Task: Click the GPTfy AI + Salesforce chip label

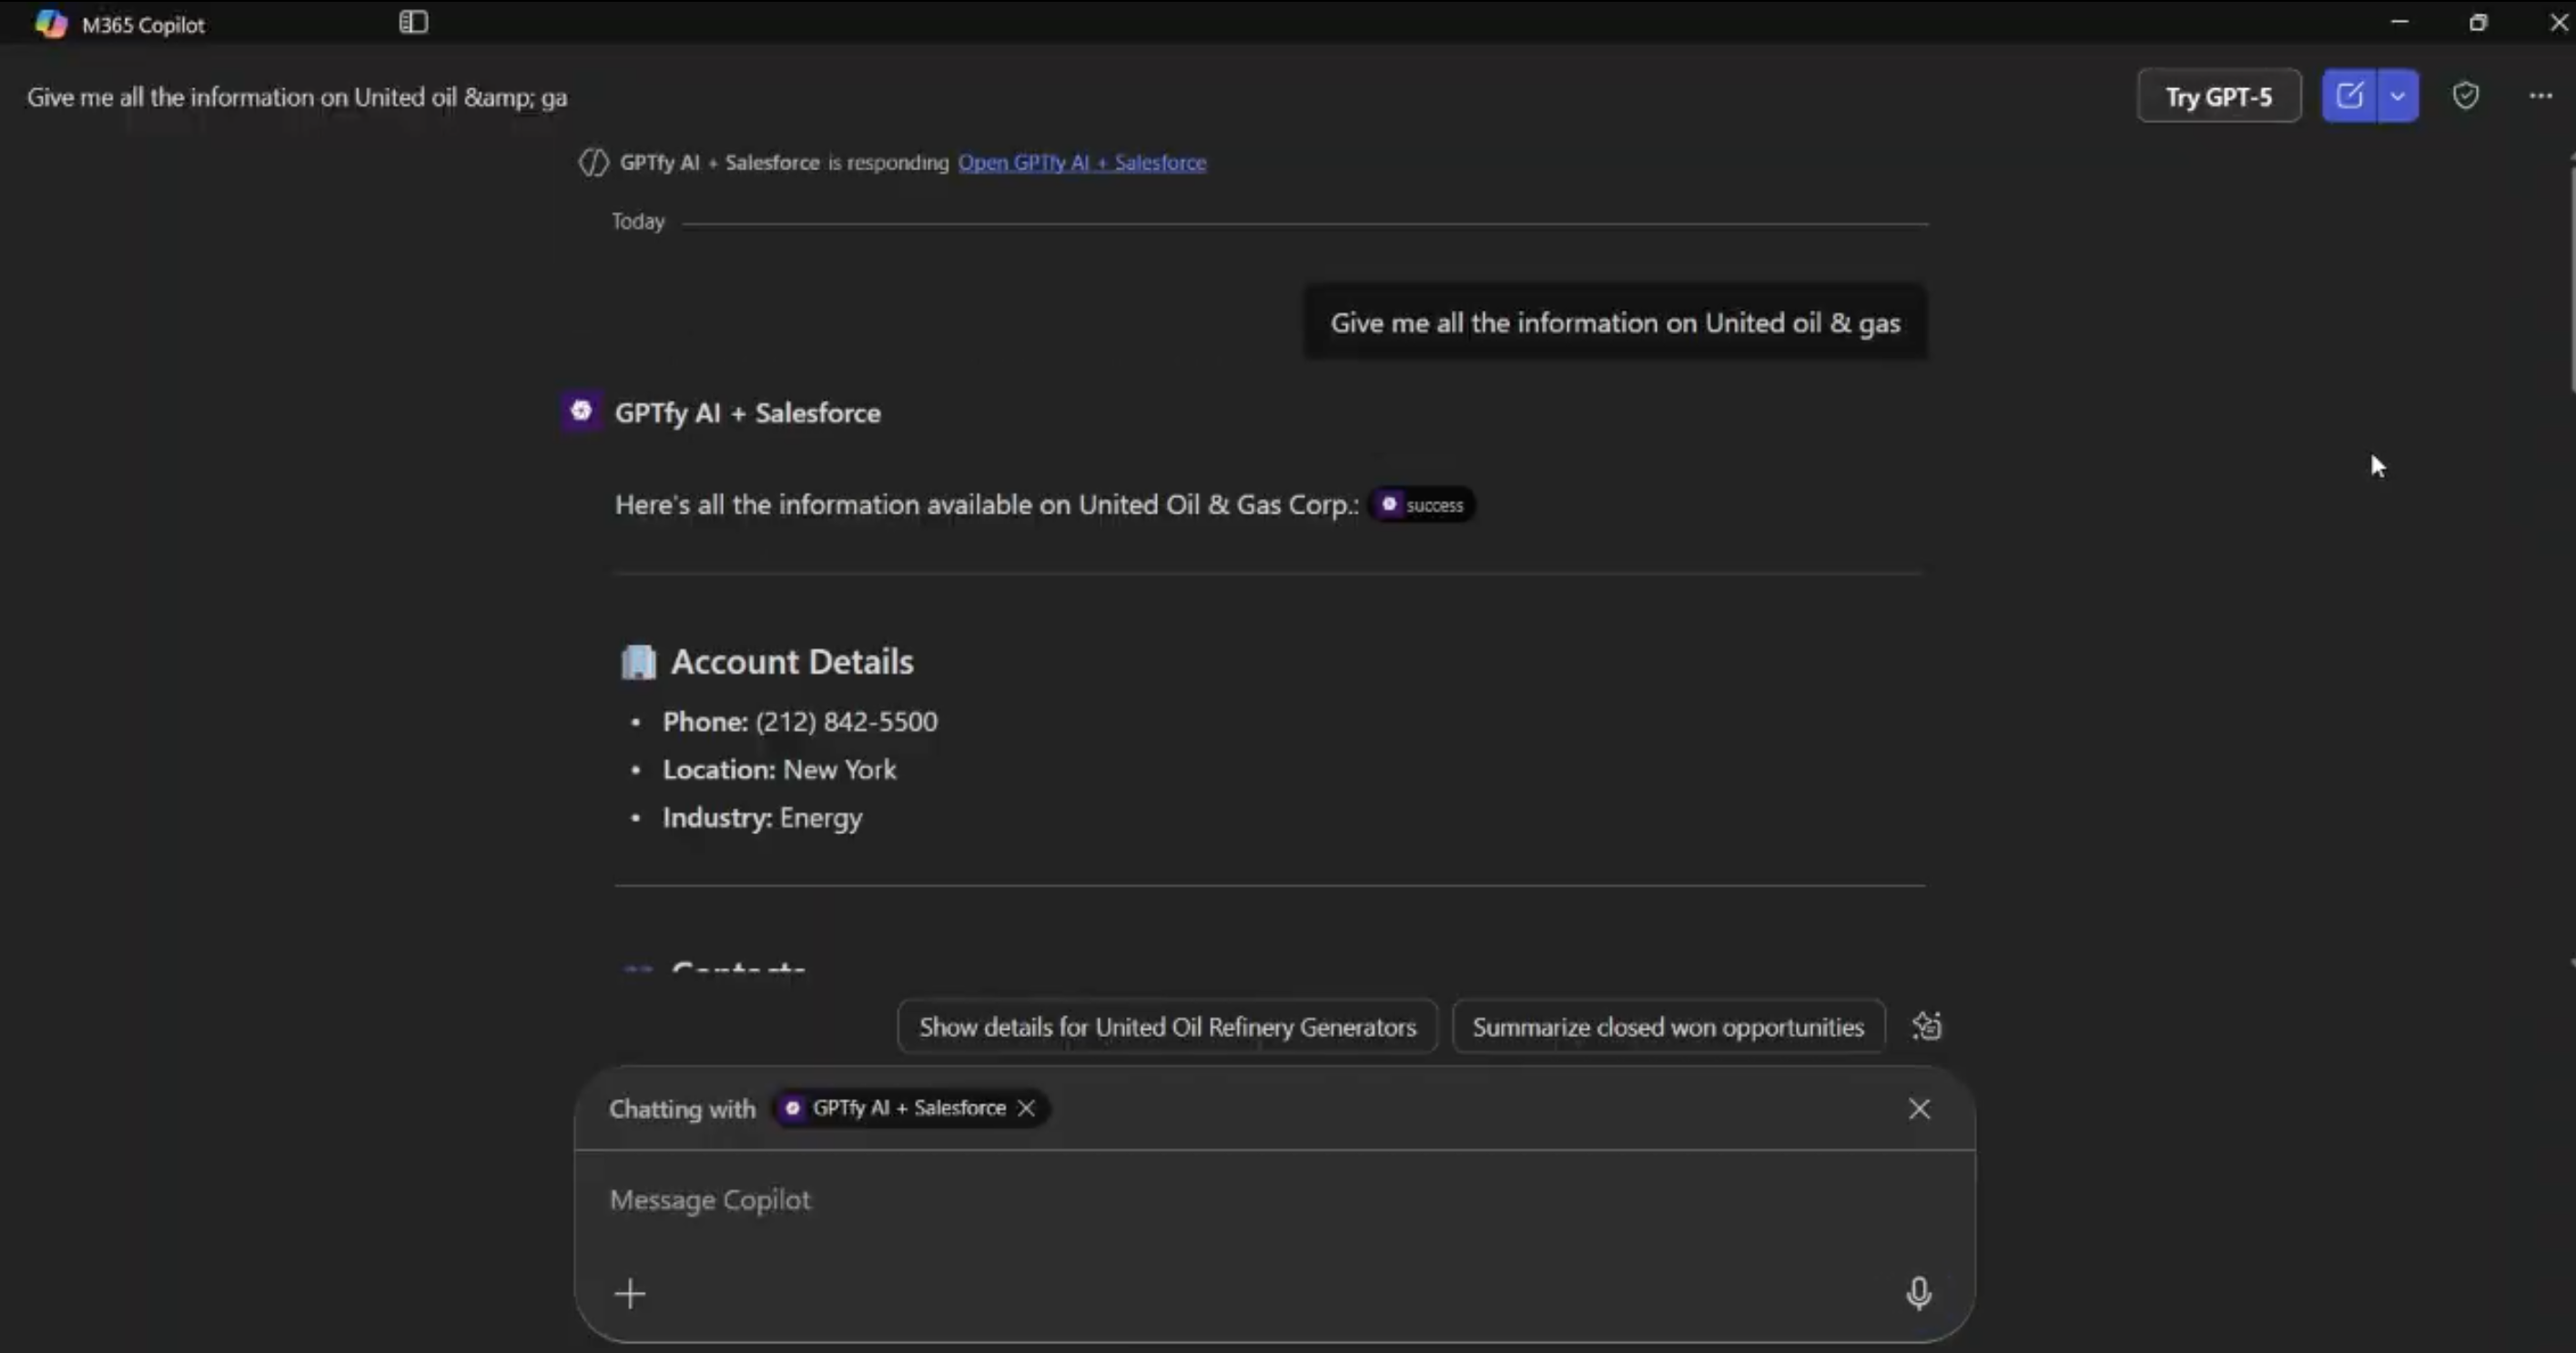Action: 908,1108
